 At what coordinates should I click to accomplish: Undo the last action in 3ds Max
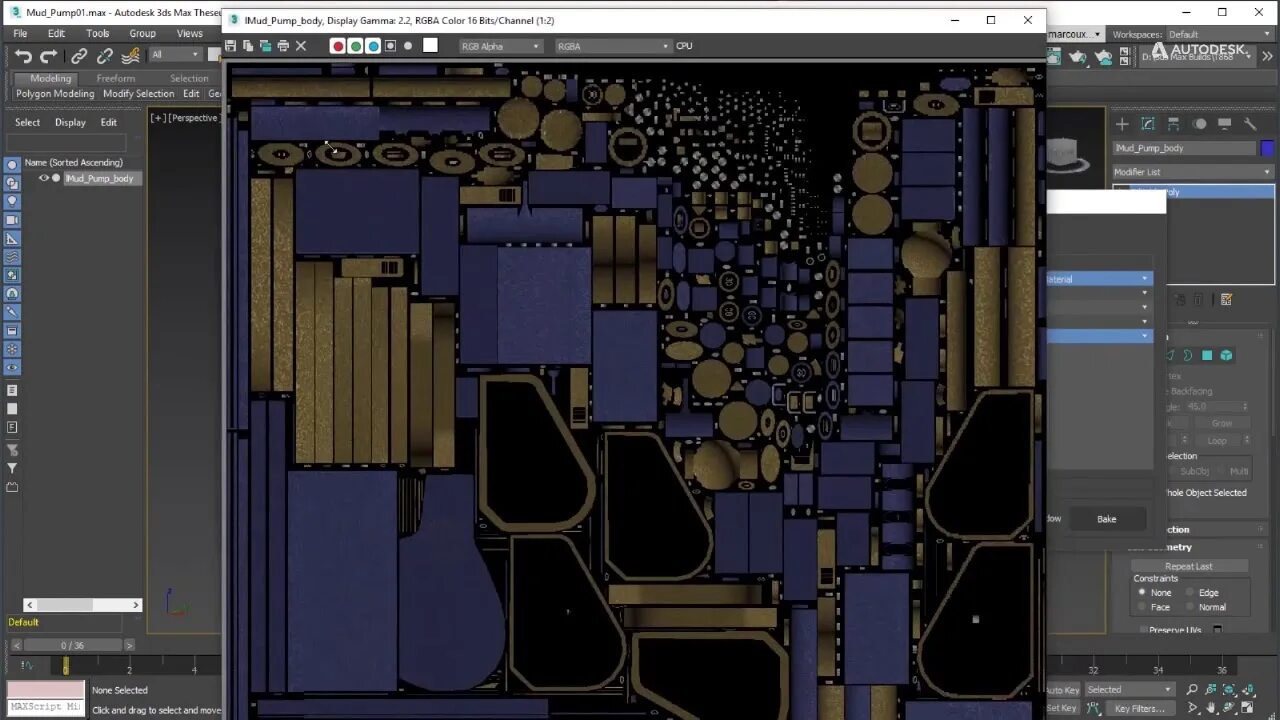(23, 56)
